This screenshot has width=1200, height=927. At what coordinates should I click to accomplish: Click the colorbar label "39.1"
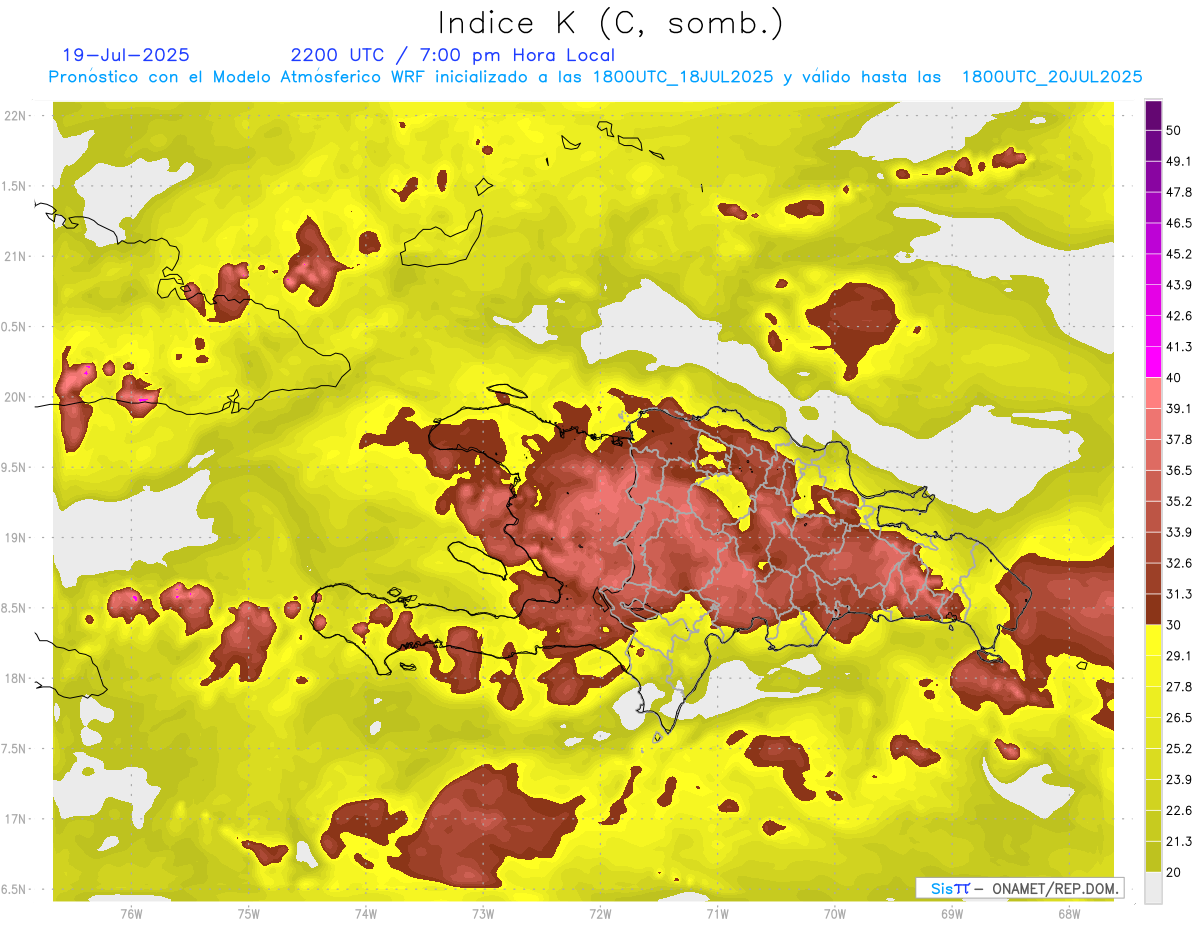tap(1178, 408)
